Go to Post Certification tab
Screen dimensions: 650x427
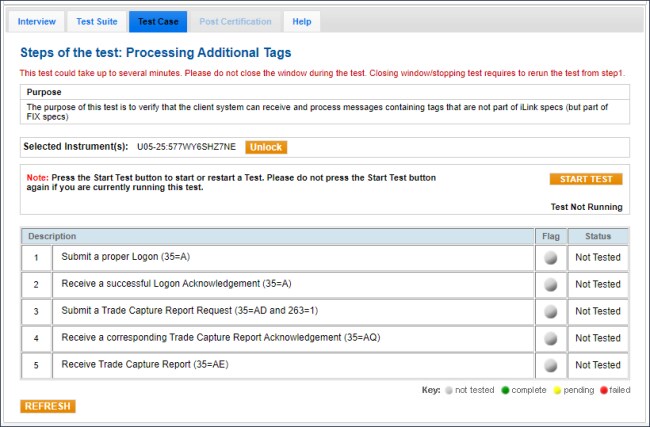click(235, 22)
